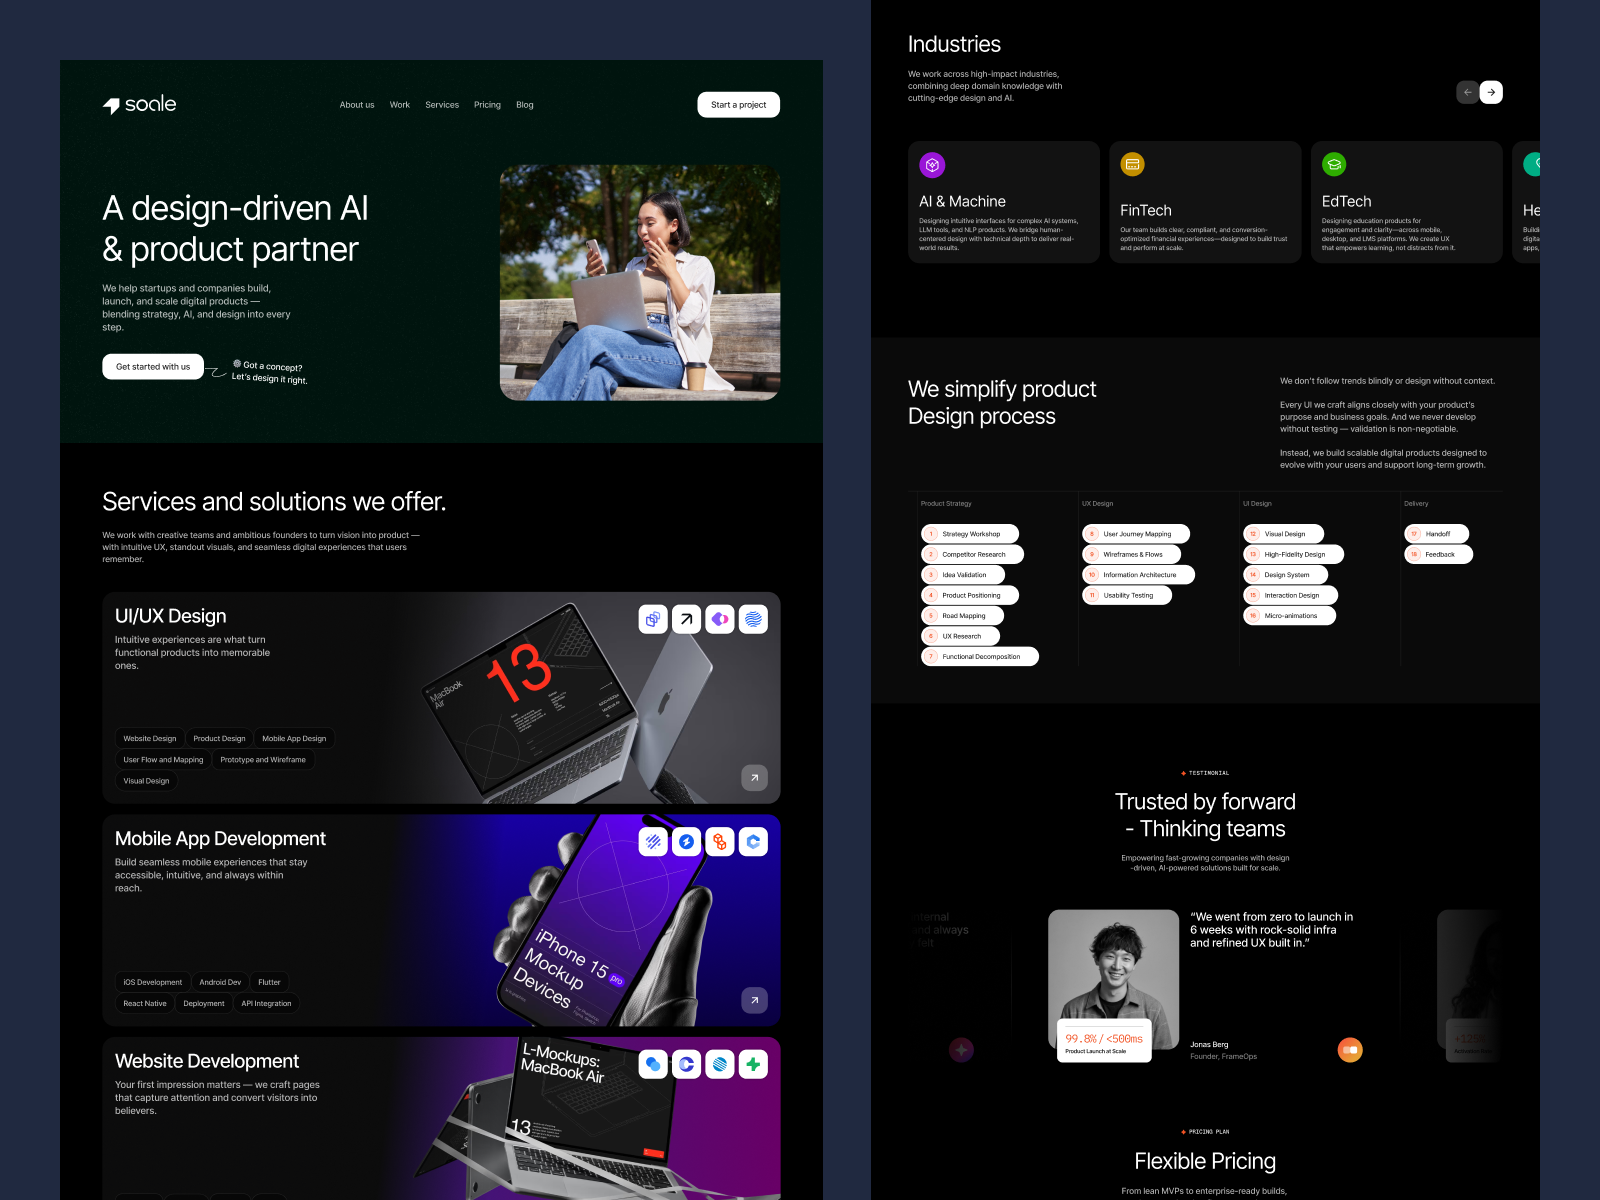Click the blue lightning-bolt icon on Mobile App Development card

coord(686,842)
